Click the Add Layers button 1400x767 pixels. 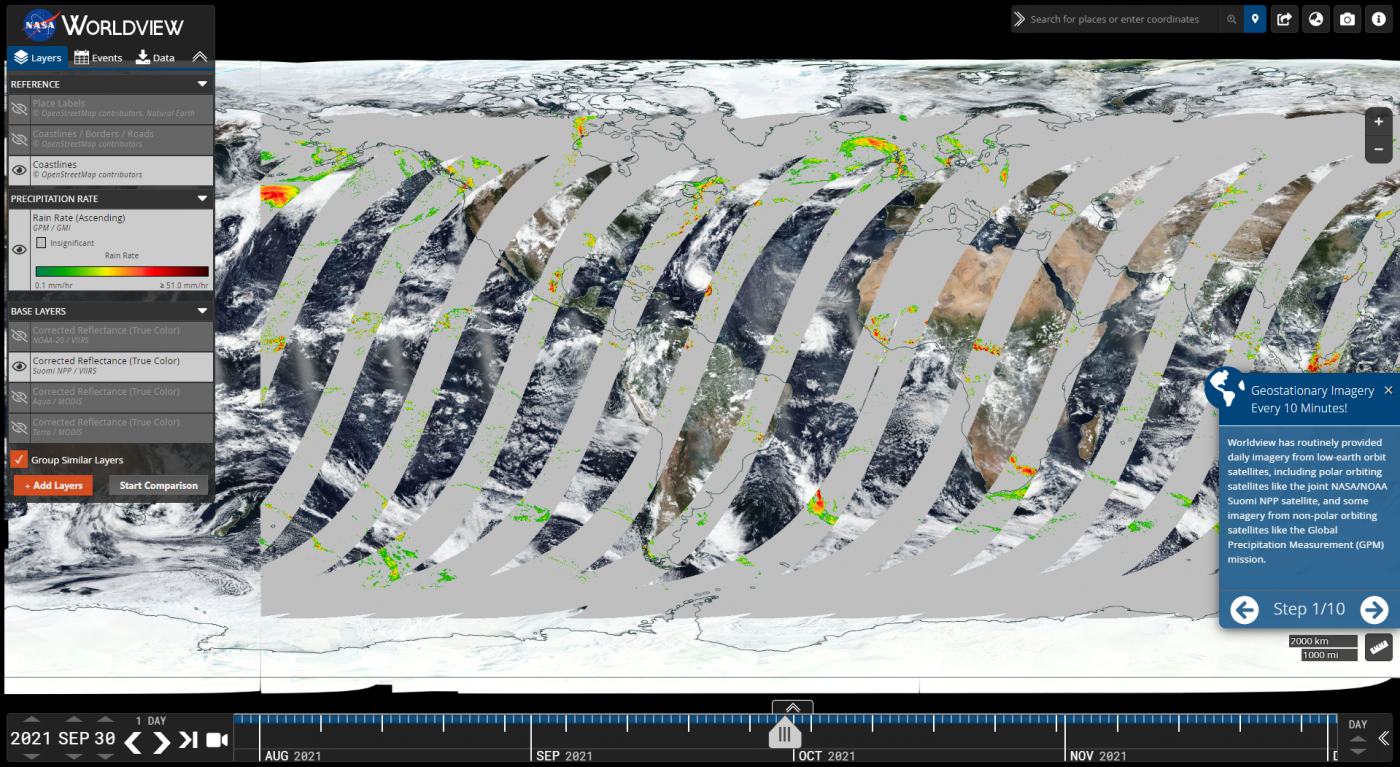[x=52, y=485]
